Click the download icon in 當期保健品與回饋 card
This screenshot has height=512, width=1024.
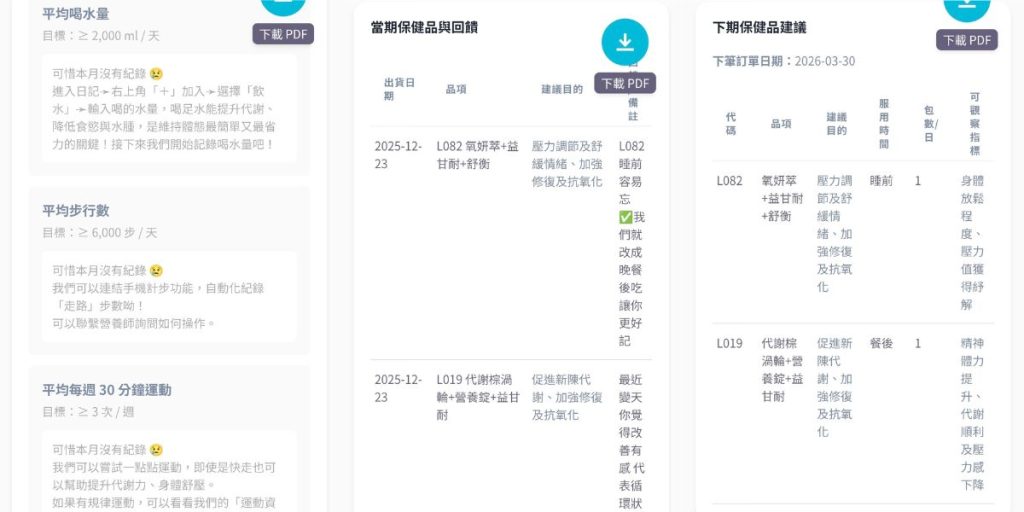(x=625, y=42)
